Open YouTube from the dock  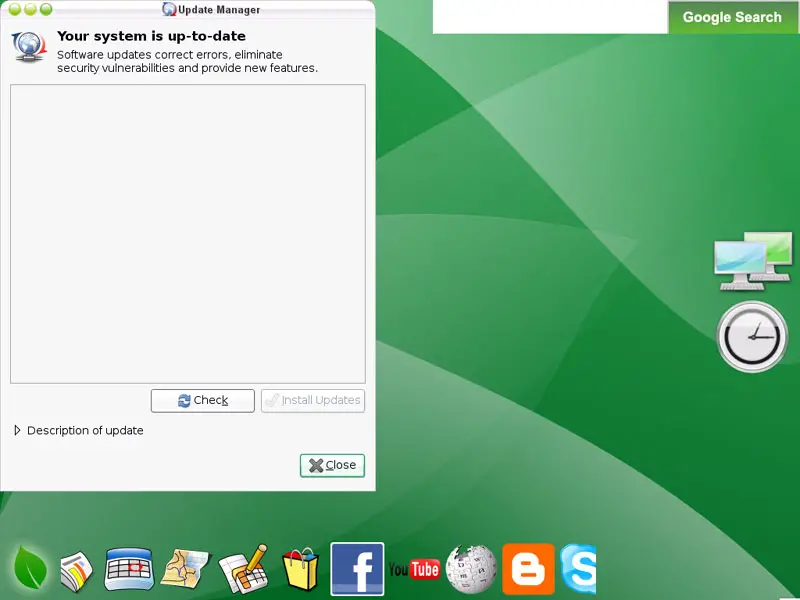(x=414, y=569)
